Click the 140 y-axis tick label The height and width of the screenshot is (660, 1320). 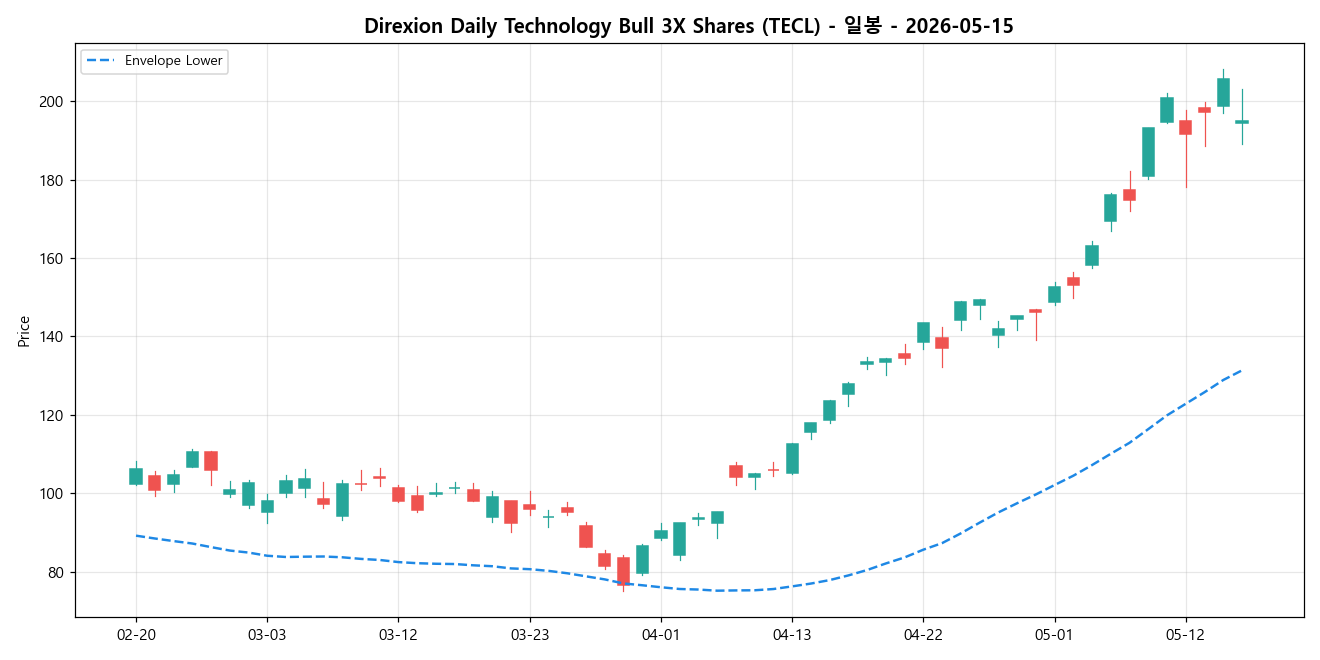pyautogui.click(x=51, y=337)
